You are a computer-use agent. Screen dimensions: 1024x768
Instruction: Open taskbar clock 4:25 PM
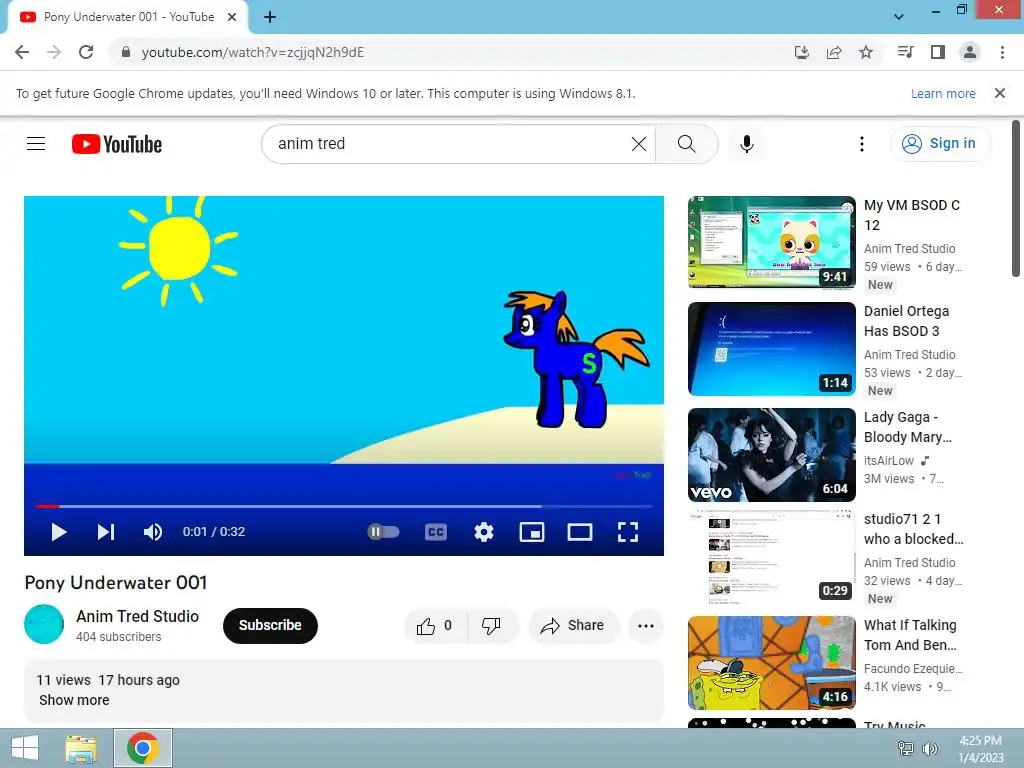[980, 748]
